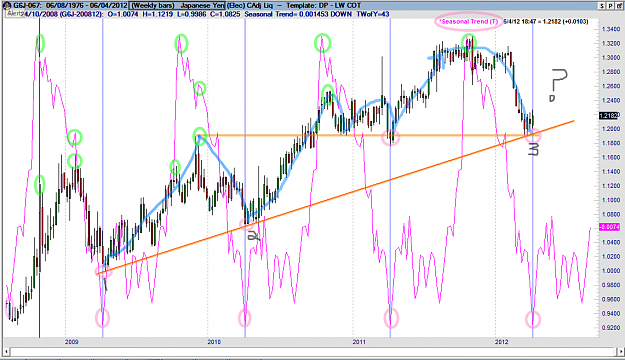This screenshot has height=360, width=625.
Task: Click the 'O=1.0074' open value
Action: [x=122, y=14]
